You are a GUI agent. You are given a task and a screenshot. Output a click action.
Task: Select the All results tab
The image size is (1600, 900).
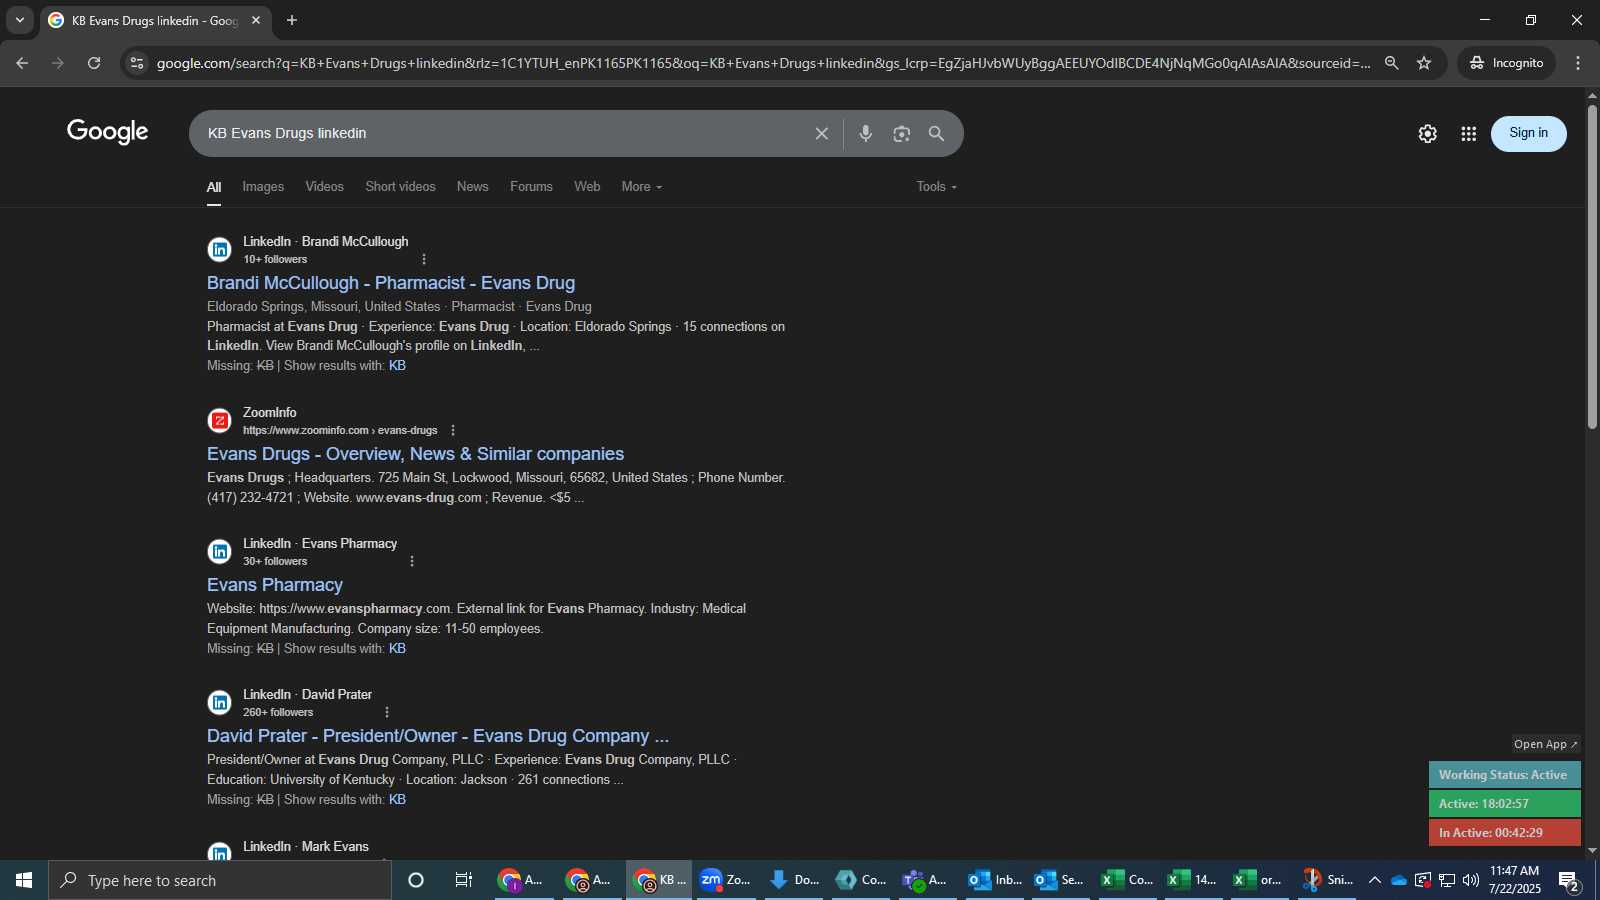point(214,187)
